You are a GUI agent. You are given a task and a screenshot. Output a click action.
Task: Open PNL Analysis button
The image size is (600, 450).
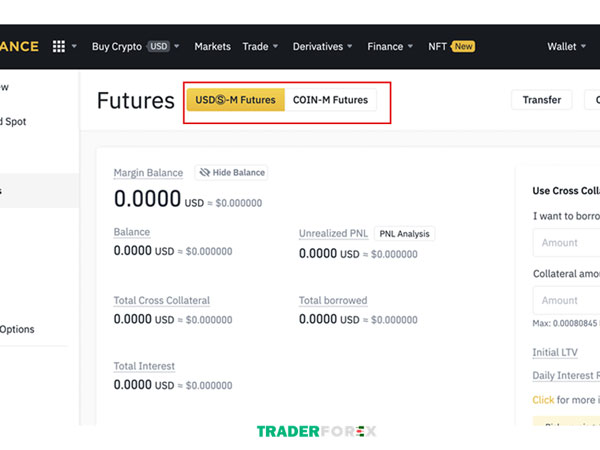405,234
